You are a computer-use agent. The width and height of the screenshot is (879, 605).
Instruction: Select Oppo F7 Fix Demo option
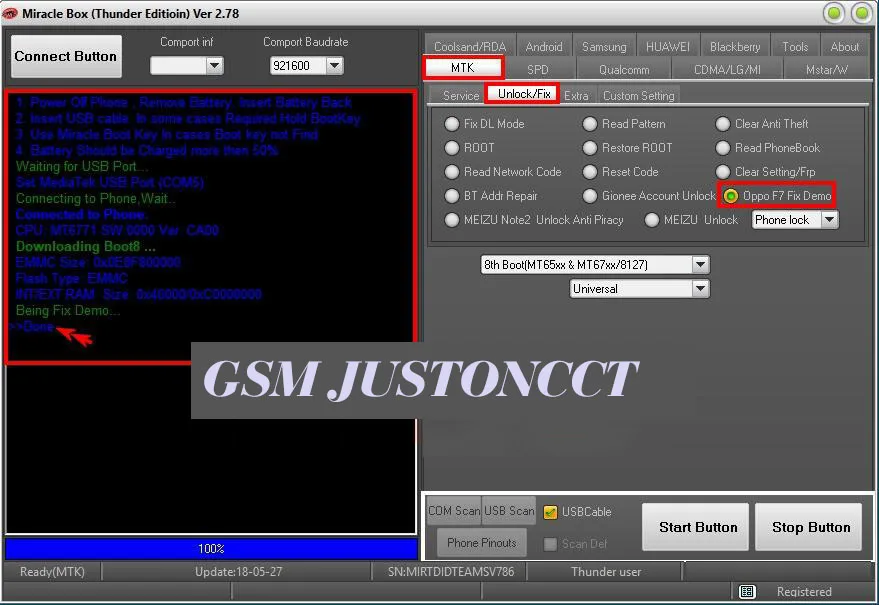click(730, 196)
